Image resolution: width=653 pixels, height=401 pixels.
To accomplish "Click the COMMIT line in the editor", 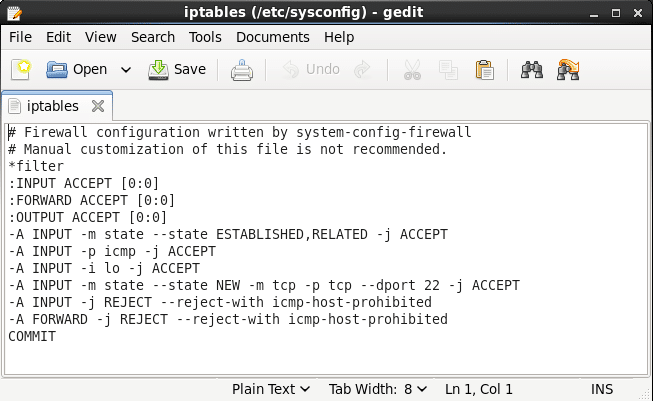I will (x=32, y=336).
